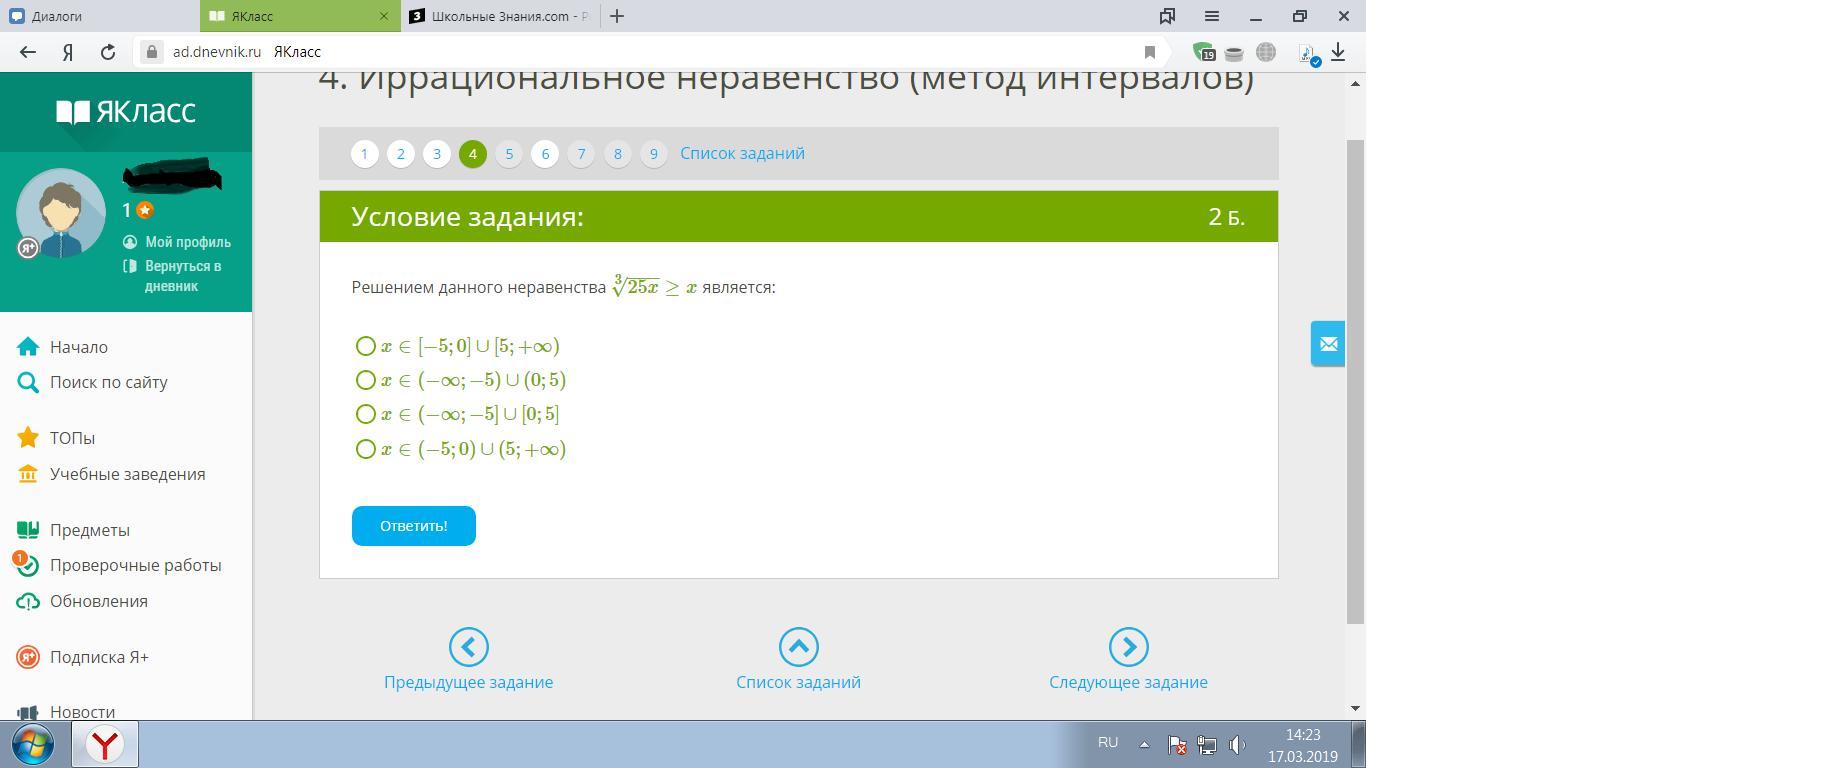1848x768 pixels.
Task: Open Поиск по сайту search
Action: [x=109, y=382]
